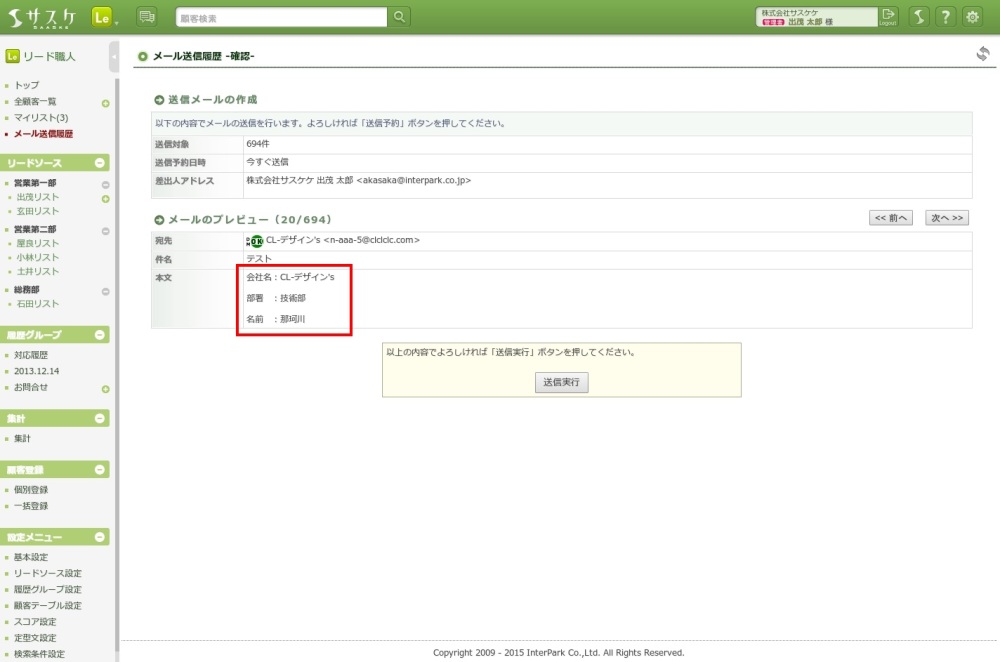The height and width of the screenshot is (662, 1000).
Task: Click the Saaske logo in the header
Action: coord(41,17)
